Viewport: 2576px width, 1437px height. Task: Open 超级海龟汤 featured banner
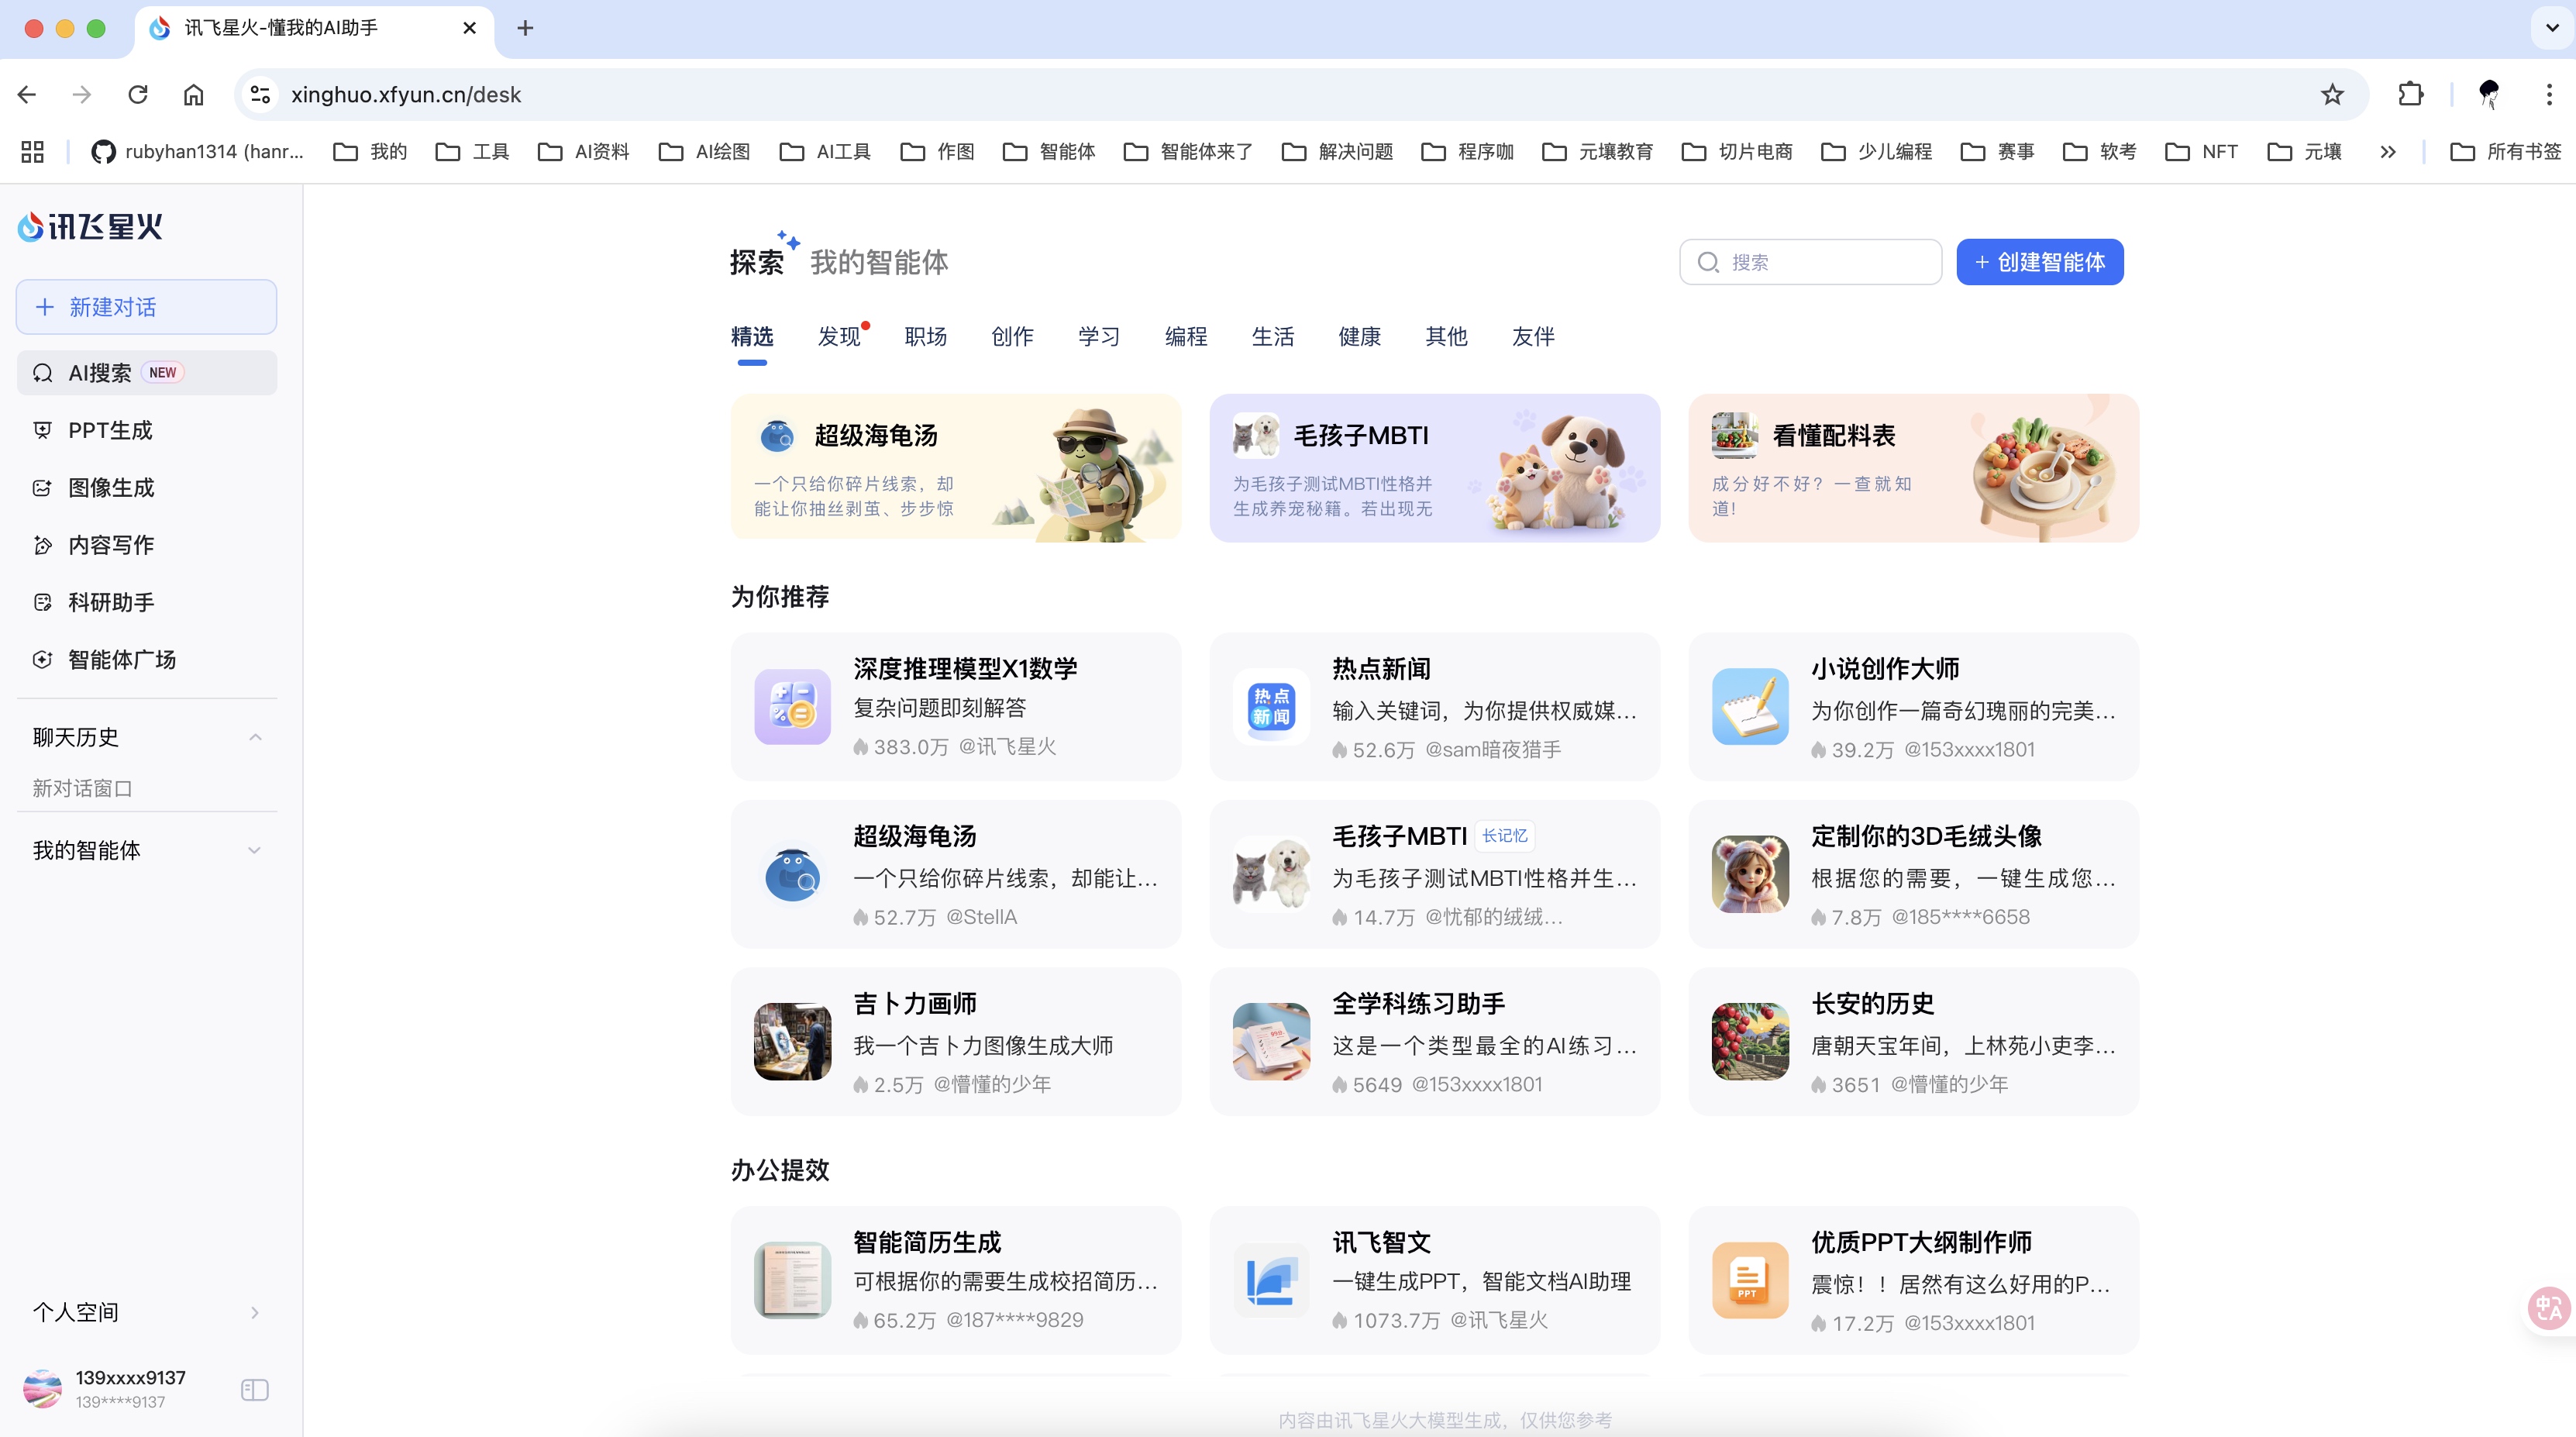(955, 468)
